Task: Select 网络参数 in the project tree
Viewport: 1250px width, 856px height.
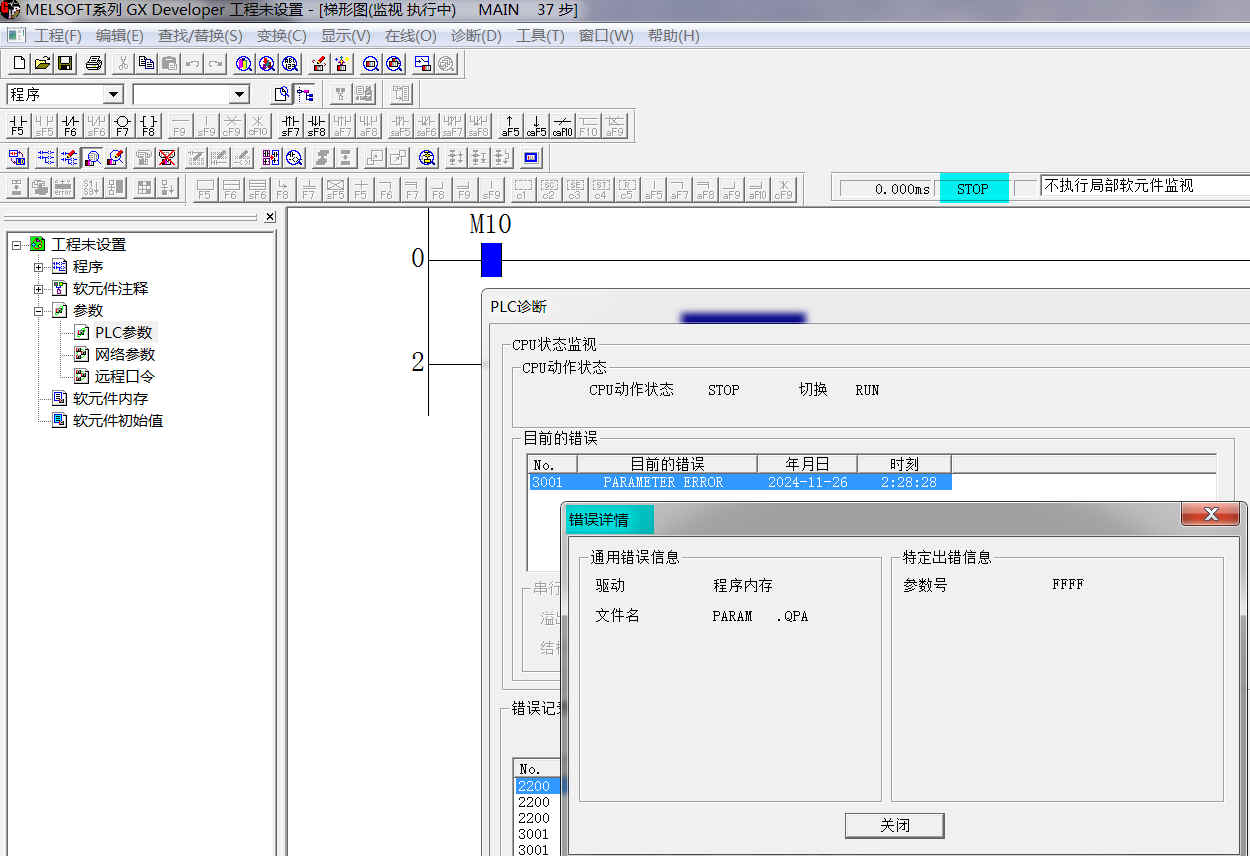Action: click(x=125, y=355)
